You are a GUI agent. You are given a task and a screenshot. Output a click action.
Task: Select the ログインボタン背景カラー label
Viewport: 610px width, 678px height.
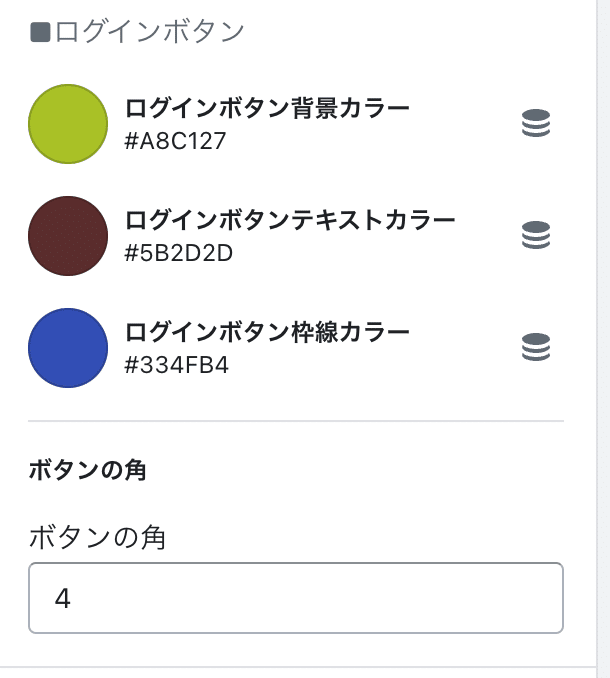(x=267, y=108)
